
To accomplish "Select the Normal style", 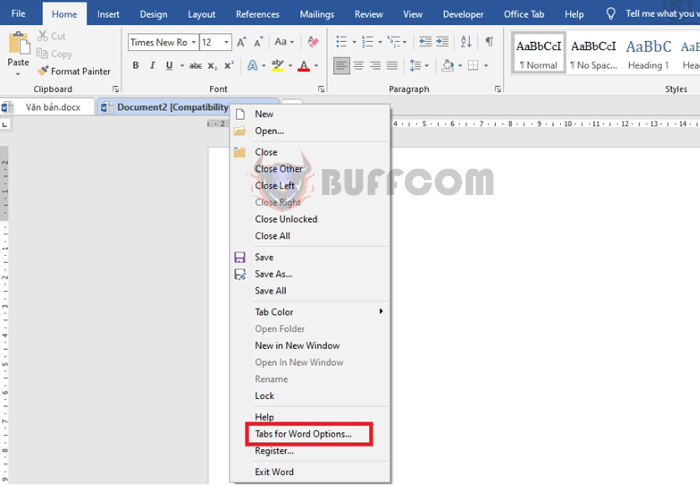I will [538, 54].
